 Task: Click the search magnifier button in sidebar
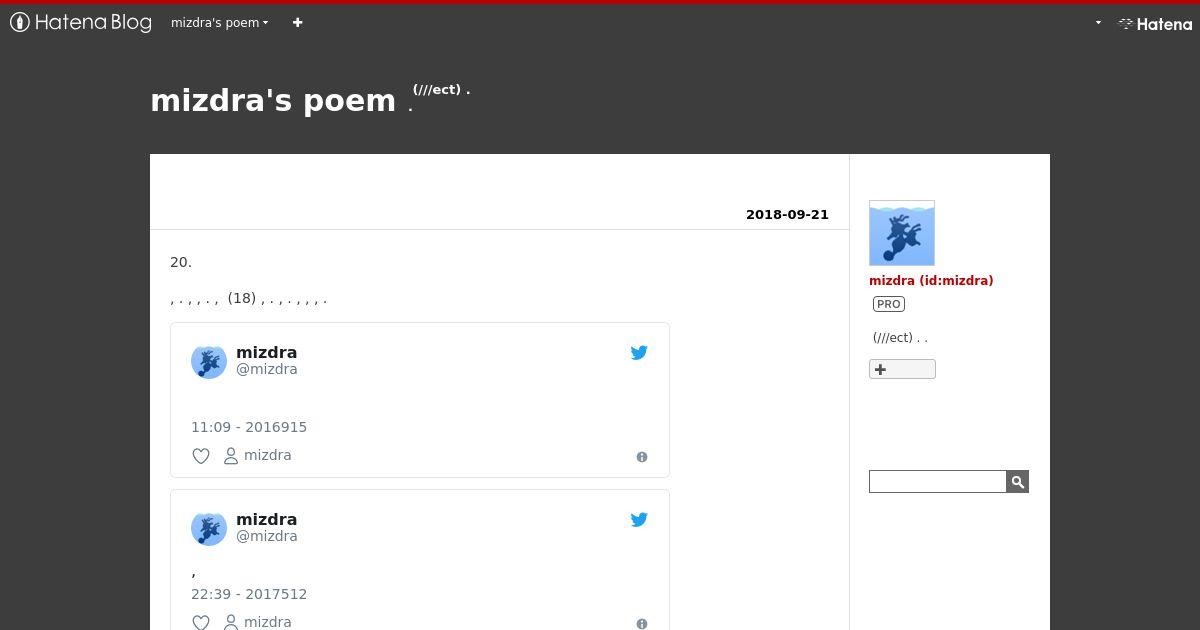[1017, 482]
